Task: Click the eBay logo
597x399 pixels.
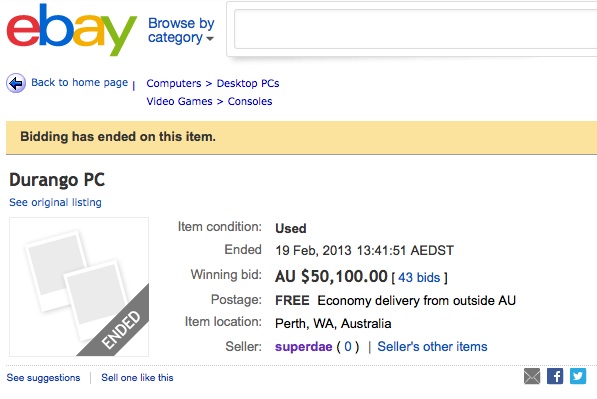Action: point(72,30)
